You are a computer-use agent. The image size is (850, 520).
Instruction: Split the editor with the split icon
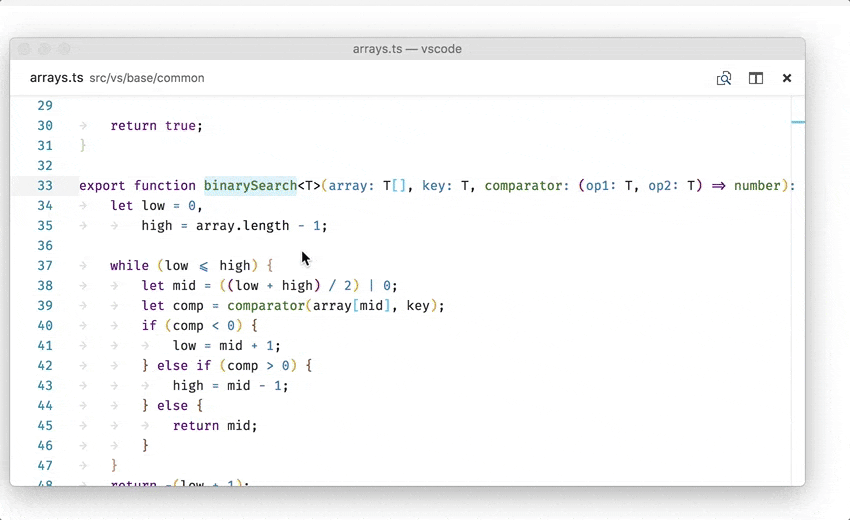point(756,78)
